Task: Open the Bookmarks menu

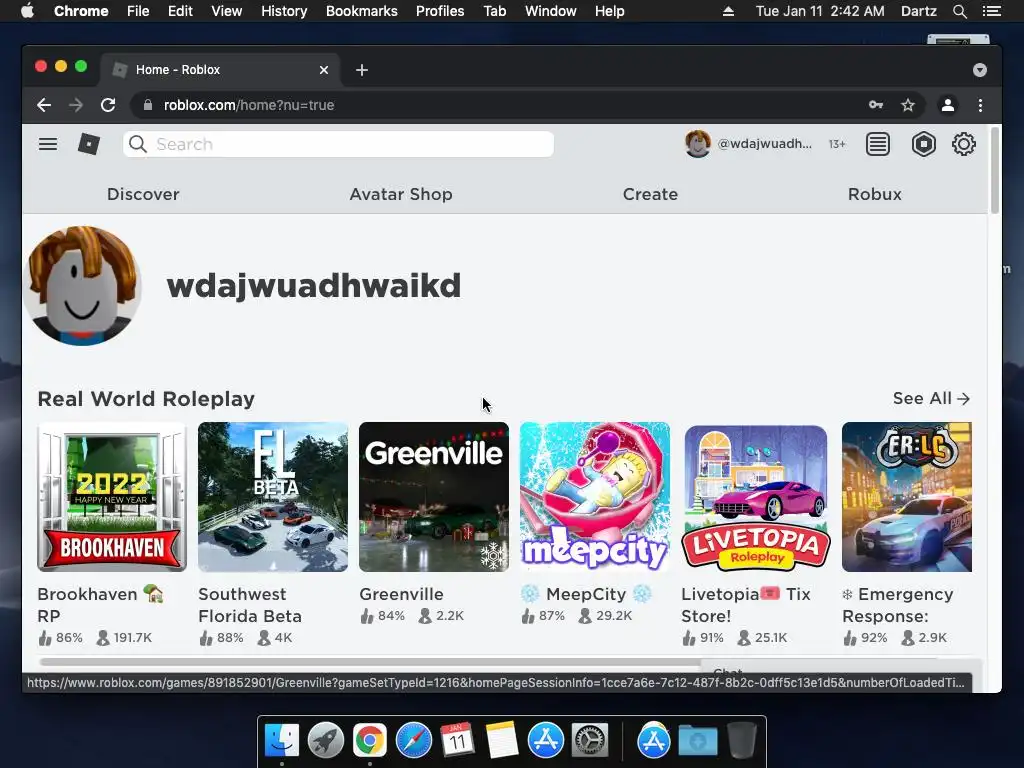Action: coord(362,11)
